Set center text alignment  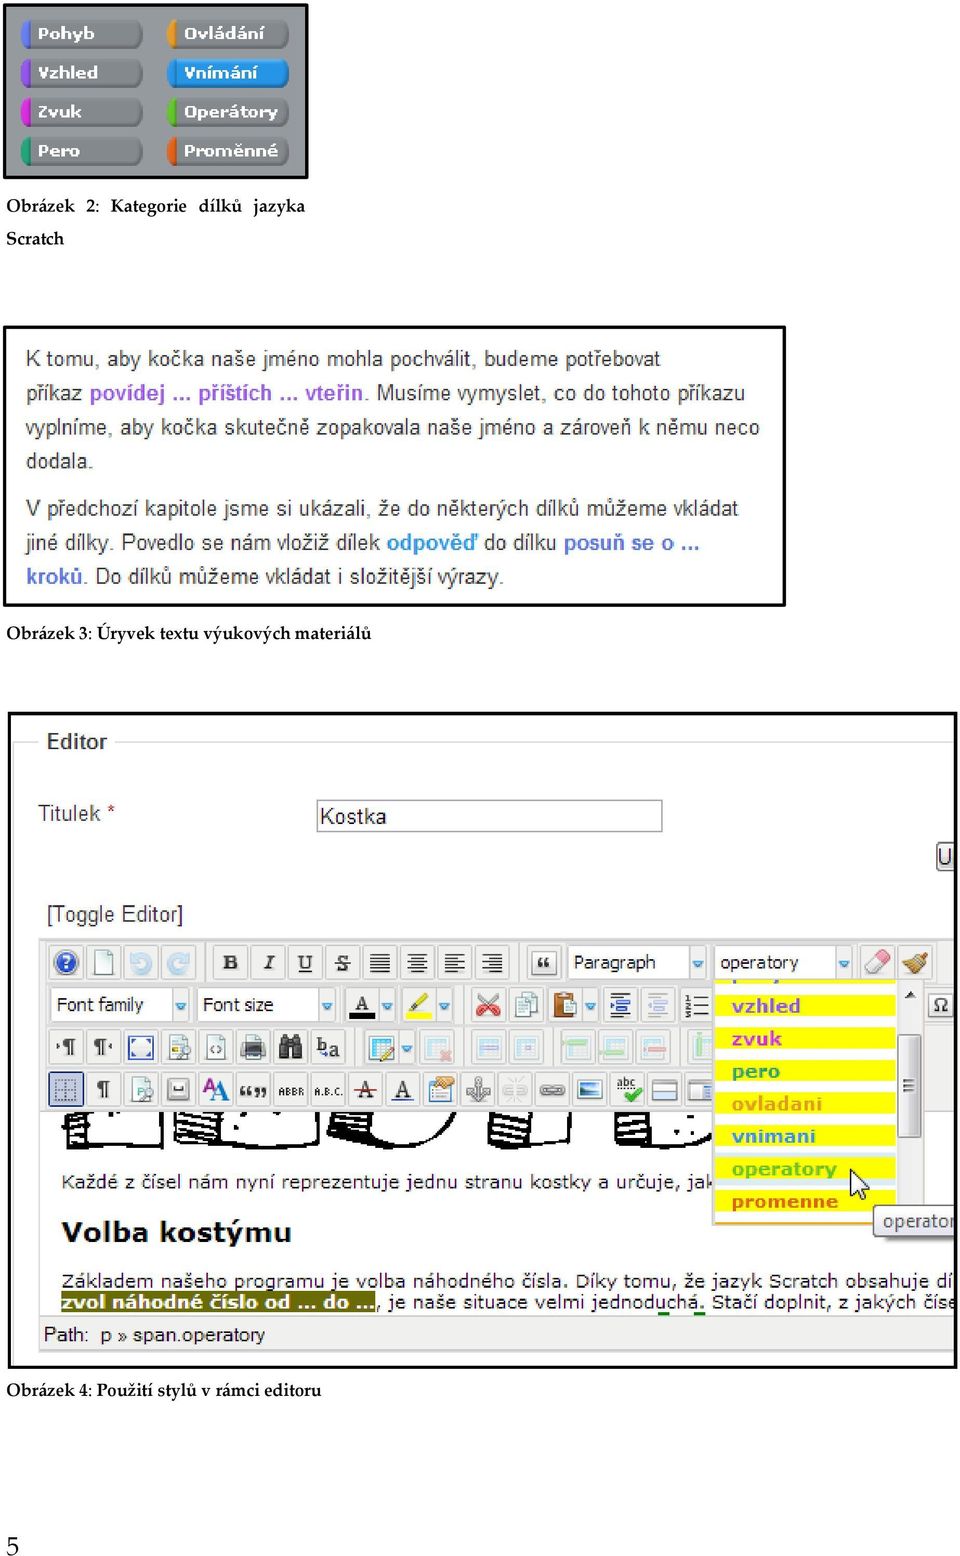tap(417, 962)
